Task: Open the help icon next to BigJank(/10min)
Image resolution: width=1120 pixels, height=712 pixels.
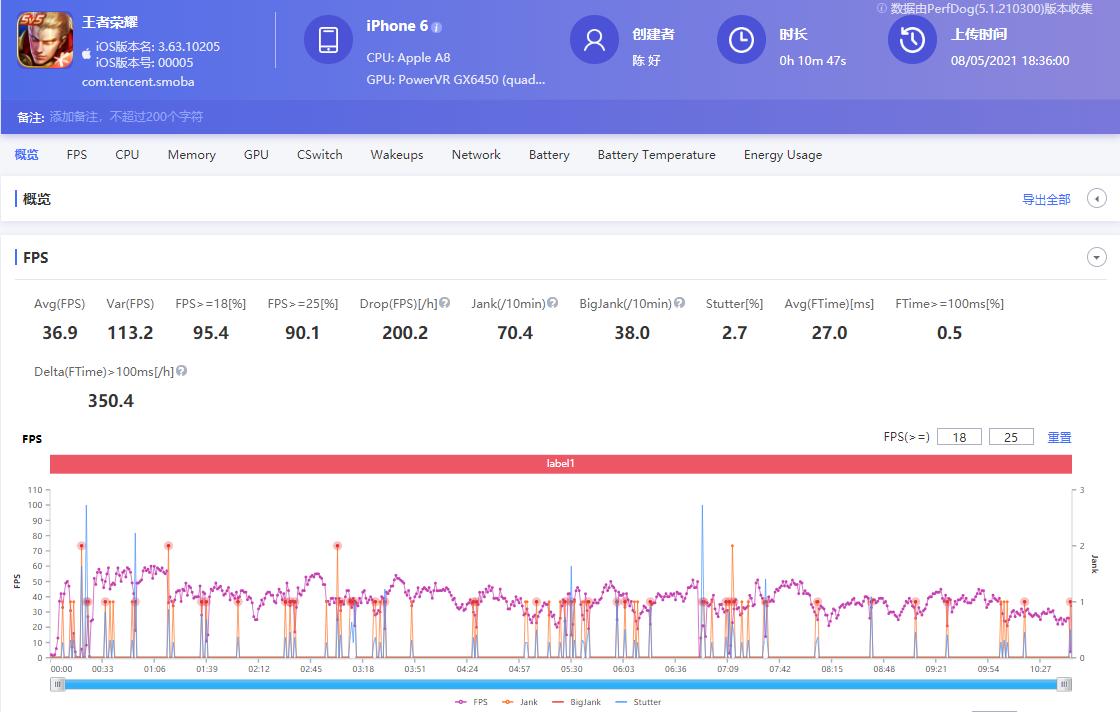Action: point(680,303)
